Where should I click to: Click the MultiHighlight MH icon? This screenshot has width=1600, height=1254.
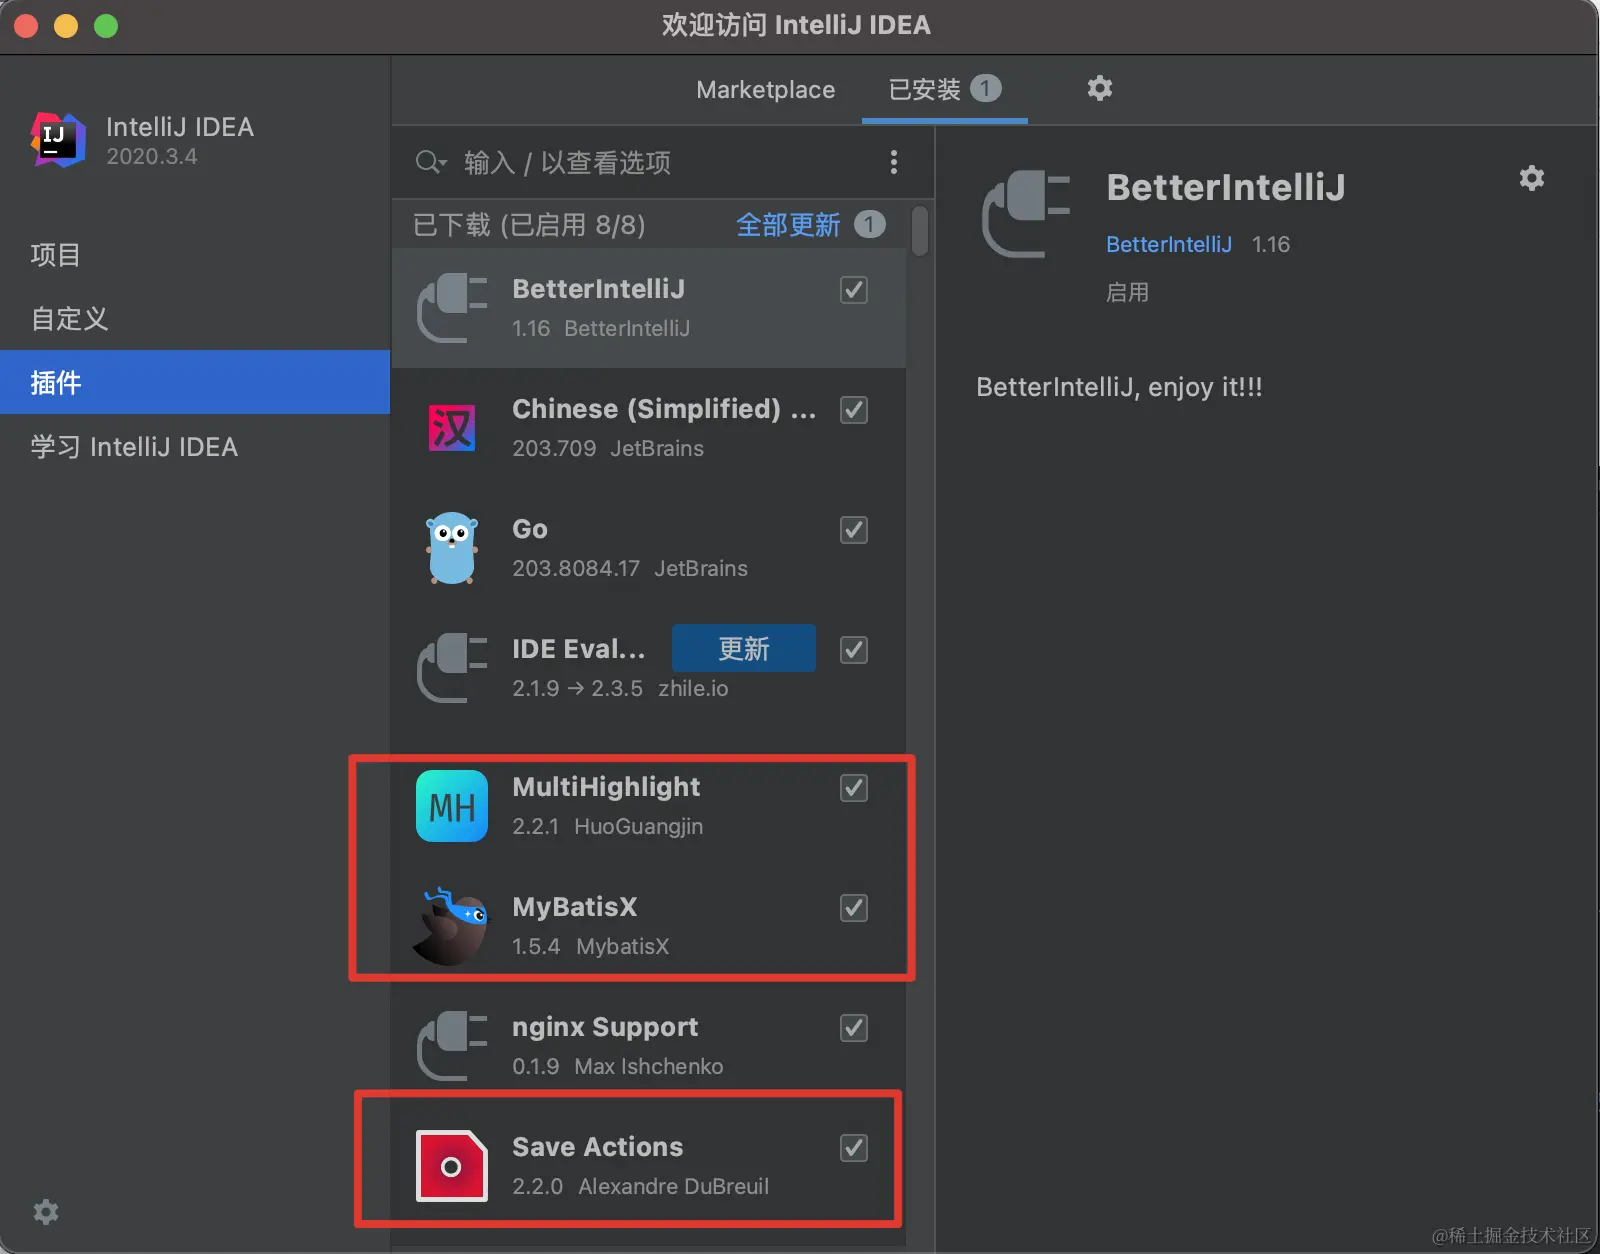pos(452,806)
